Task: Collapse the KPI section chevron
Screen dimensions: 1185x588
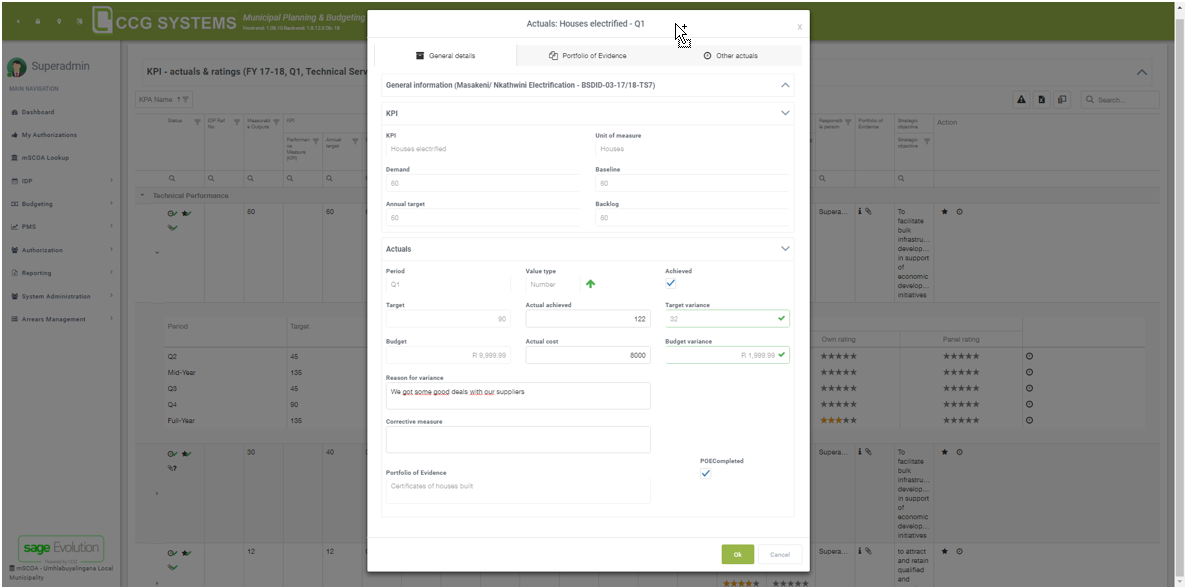Action: click(x=785, y=114)
